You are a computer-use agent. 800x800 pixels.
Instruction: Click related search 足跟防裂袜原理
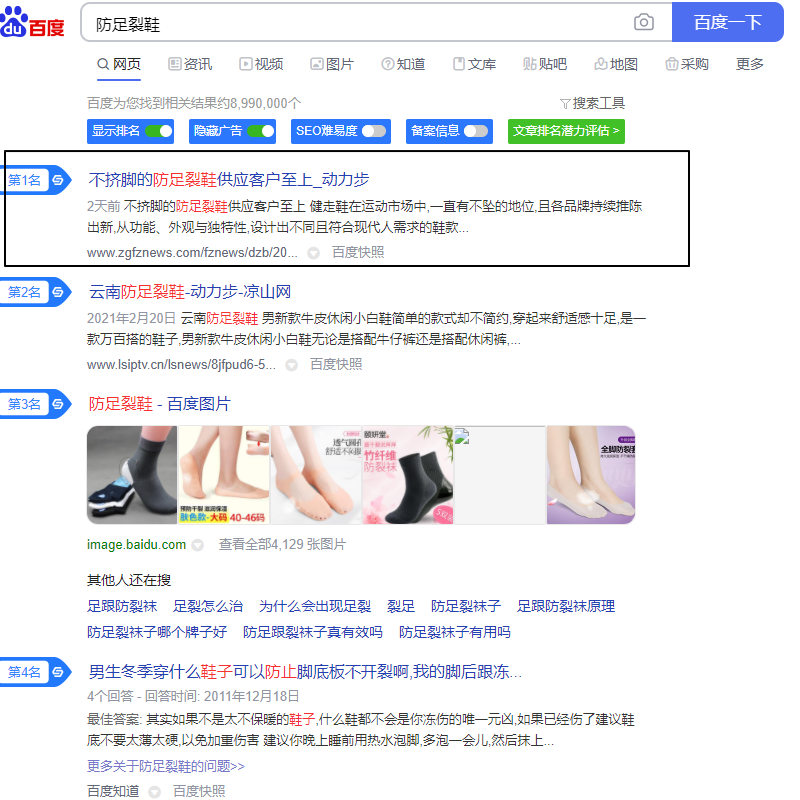coord(566,606)
